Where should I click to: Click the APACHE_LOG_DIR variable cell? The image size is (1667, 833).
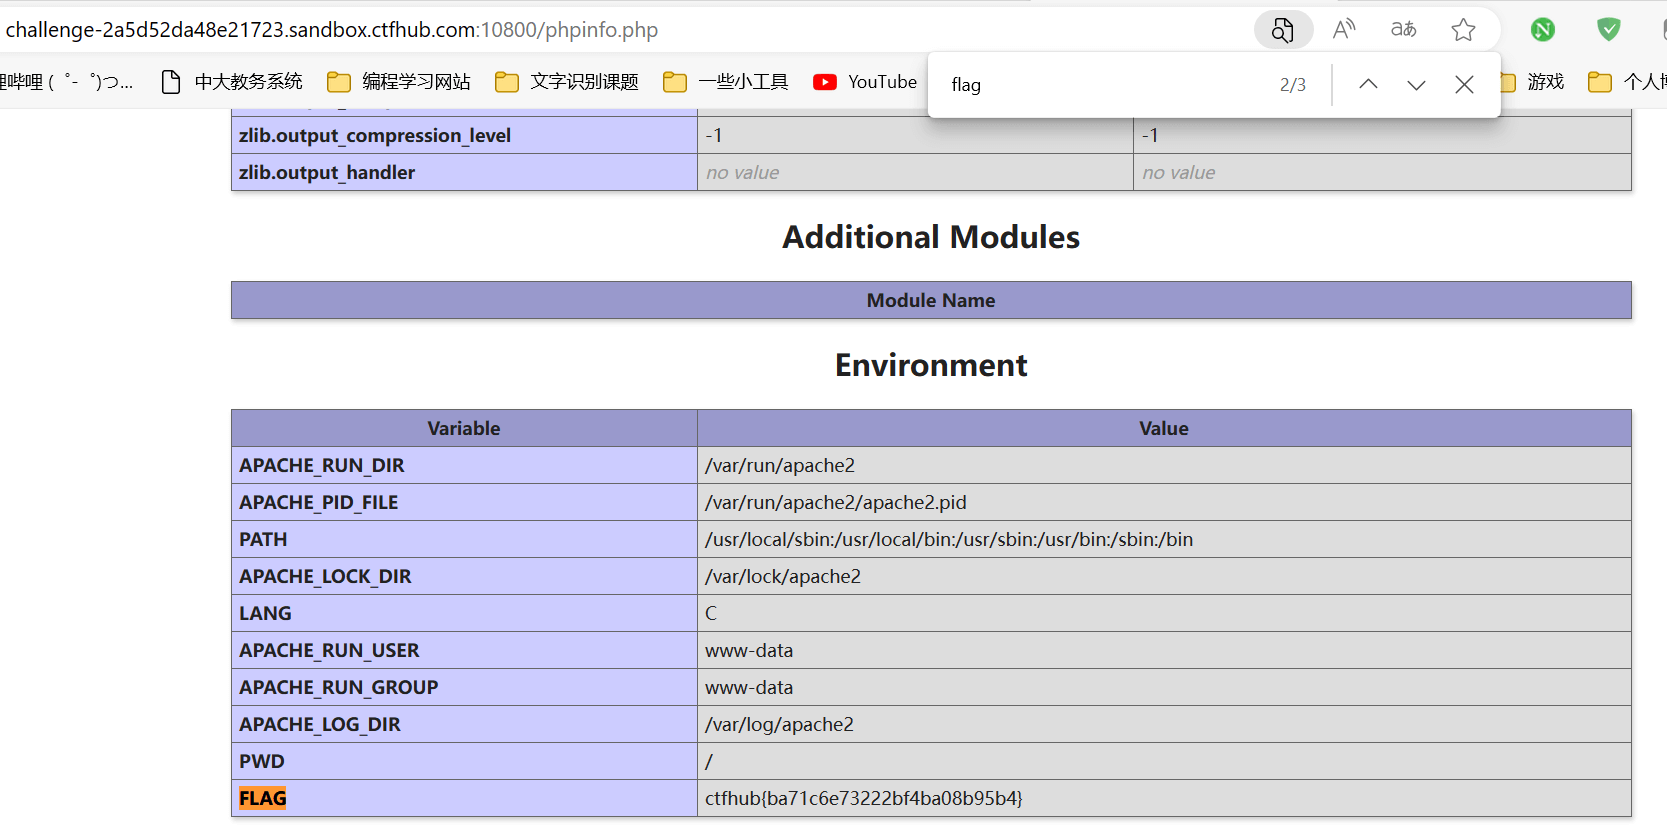[464, 724]
